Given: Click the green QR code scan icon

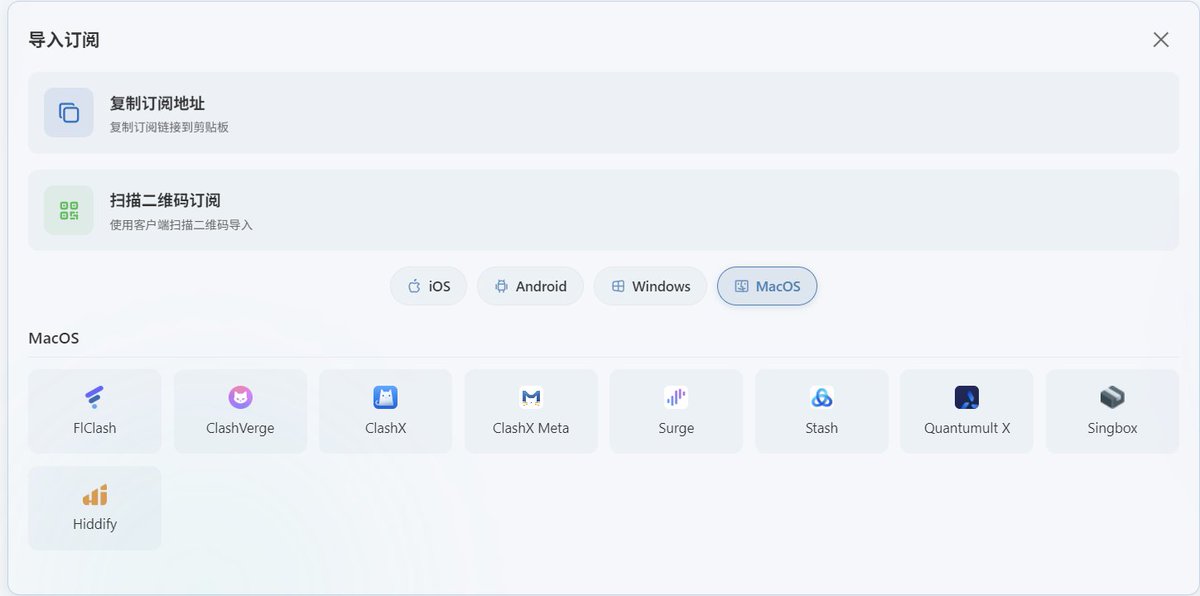Looking at the screenshot, I should (x=69, y=210).
